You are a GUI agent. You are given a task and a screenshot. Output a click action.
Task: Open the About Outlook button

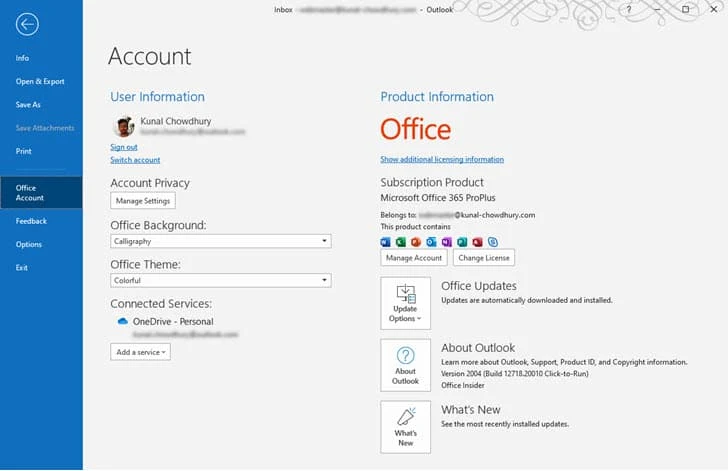click(405, 365)
